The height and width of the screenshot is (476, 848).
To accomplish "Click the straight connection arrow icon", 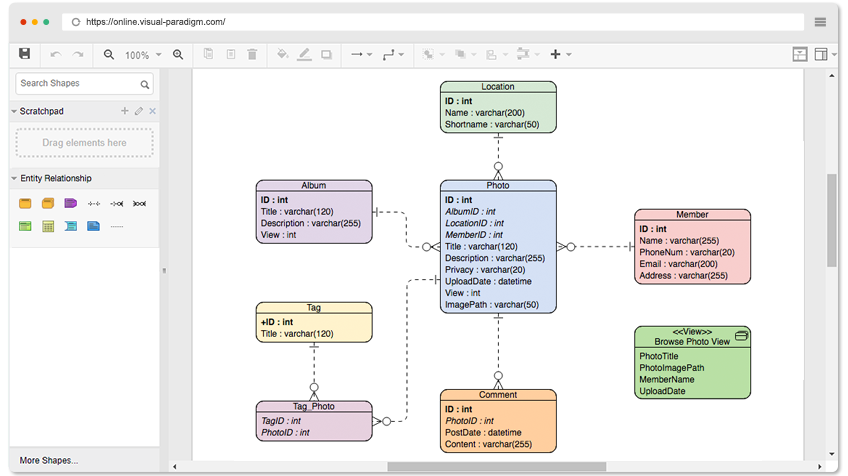I will (x=356, y=54).
